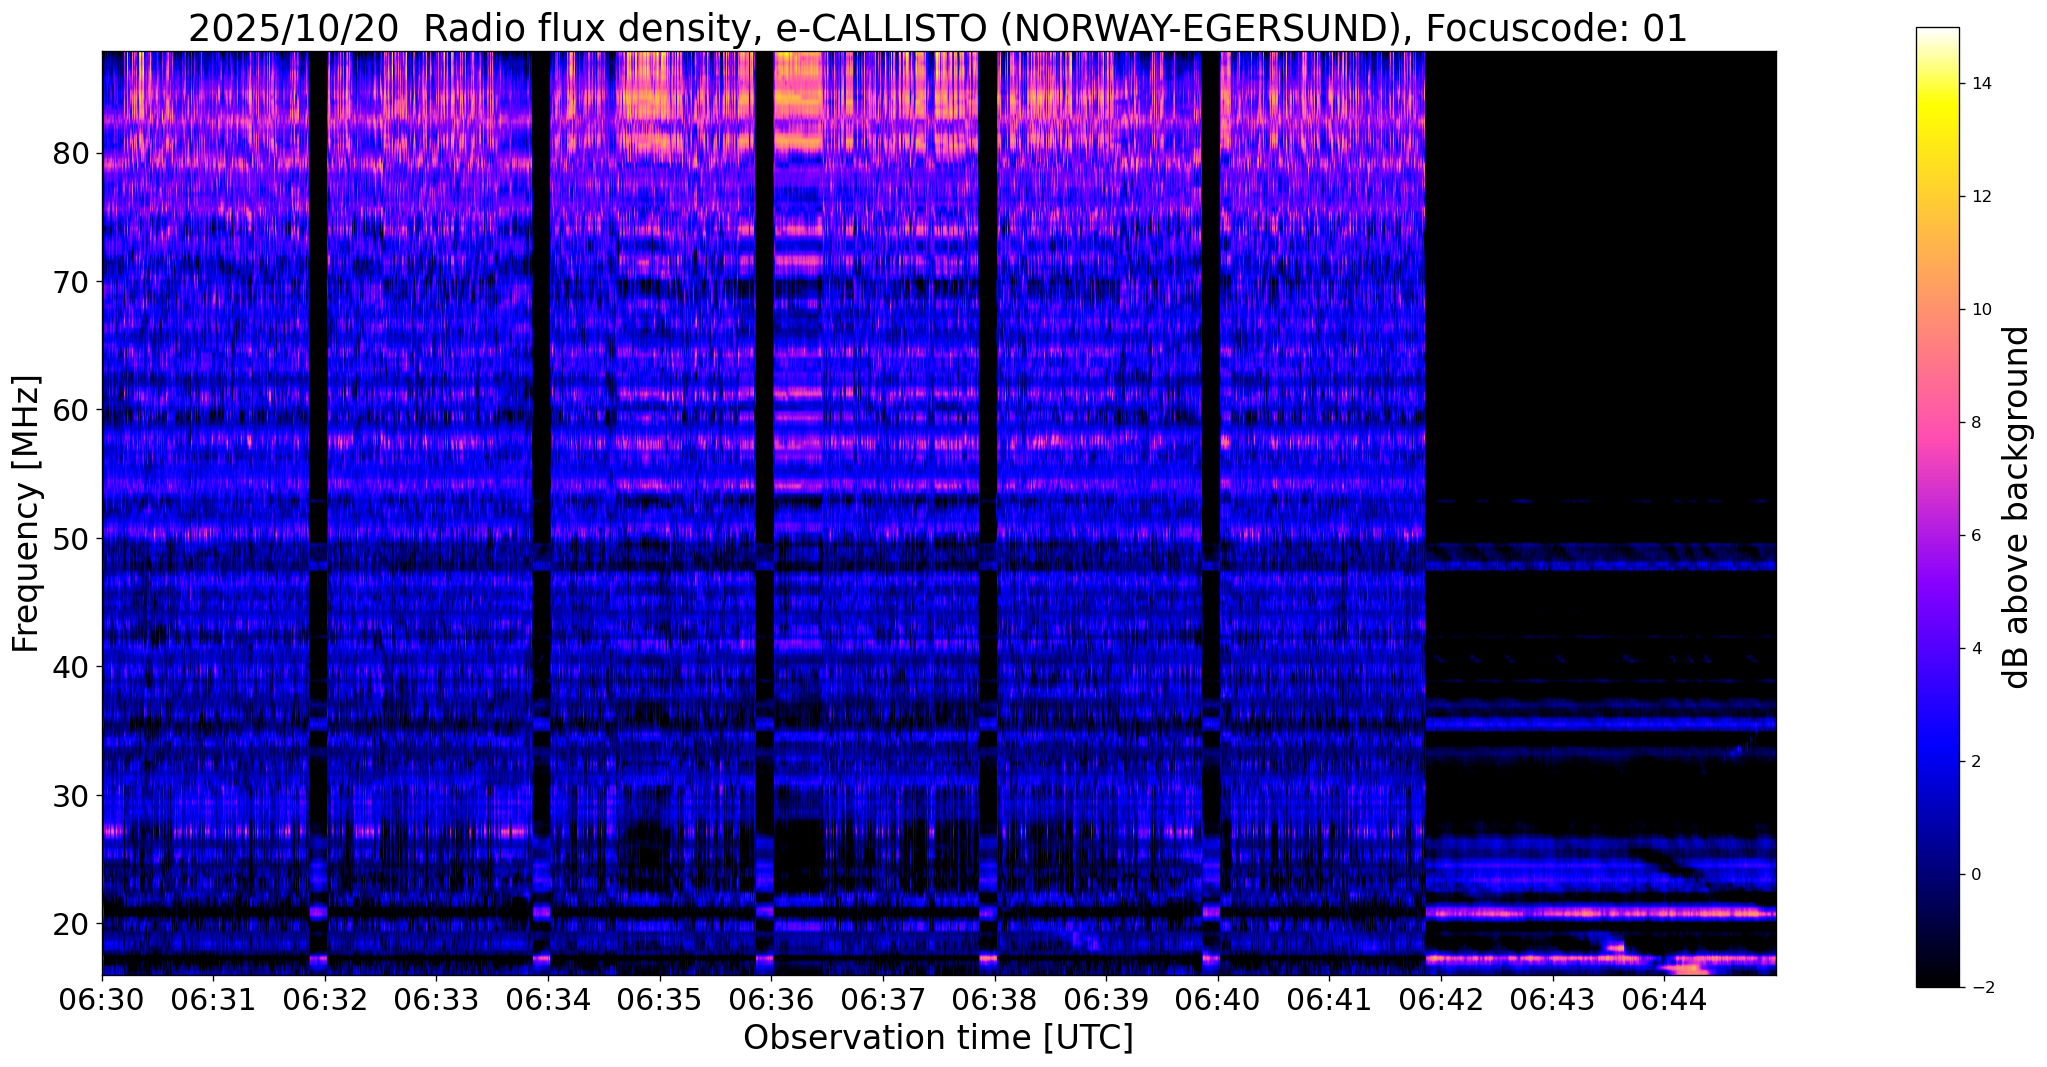Click the plot title mentioning NORWAY-EGERSUND
The width and height of the screenshot is (2047, 1067).
click(938, 29)
